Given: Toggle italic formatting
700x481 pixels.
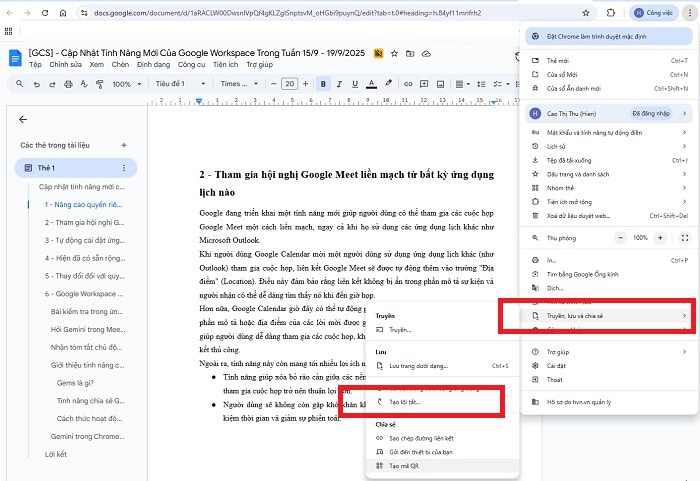Looking at the screenshot, I should (x=340, y=84).
